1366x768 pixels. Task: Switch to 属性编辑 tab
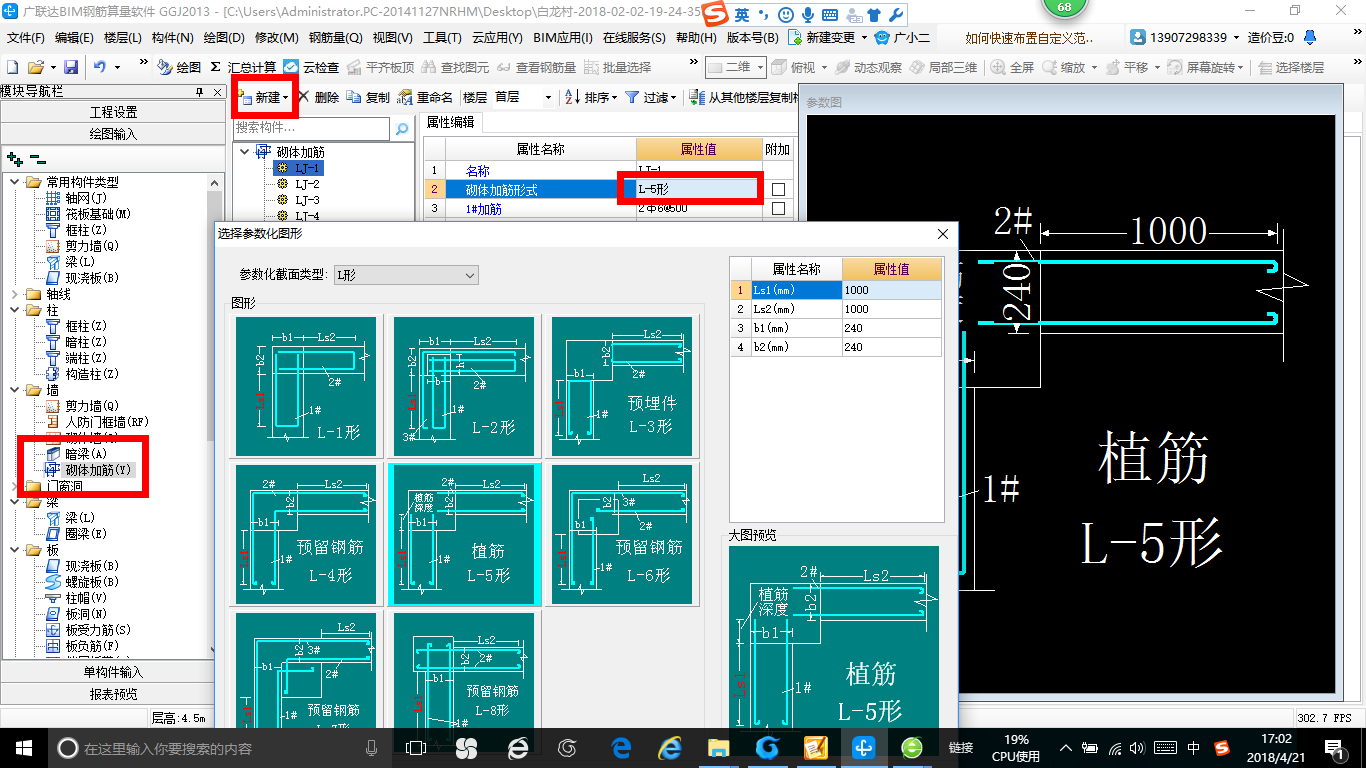coord(450,122)
